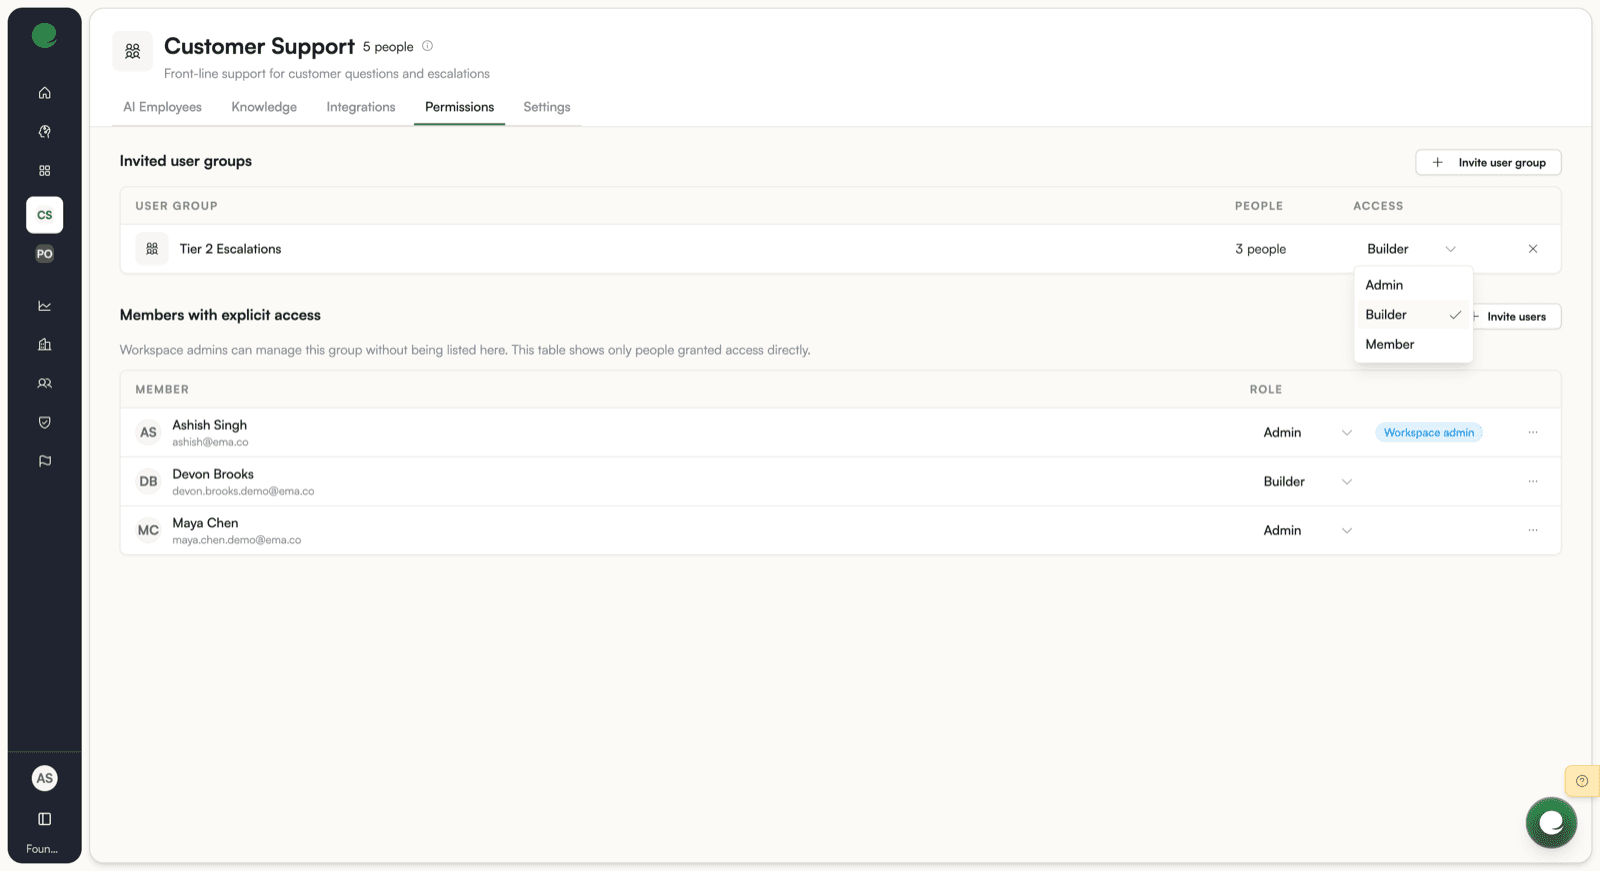
Task: Choose Admin in the access menu
Action: pyautogui.click(x=1413, y=285)
